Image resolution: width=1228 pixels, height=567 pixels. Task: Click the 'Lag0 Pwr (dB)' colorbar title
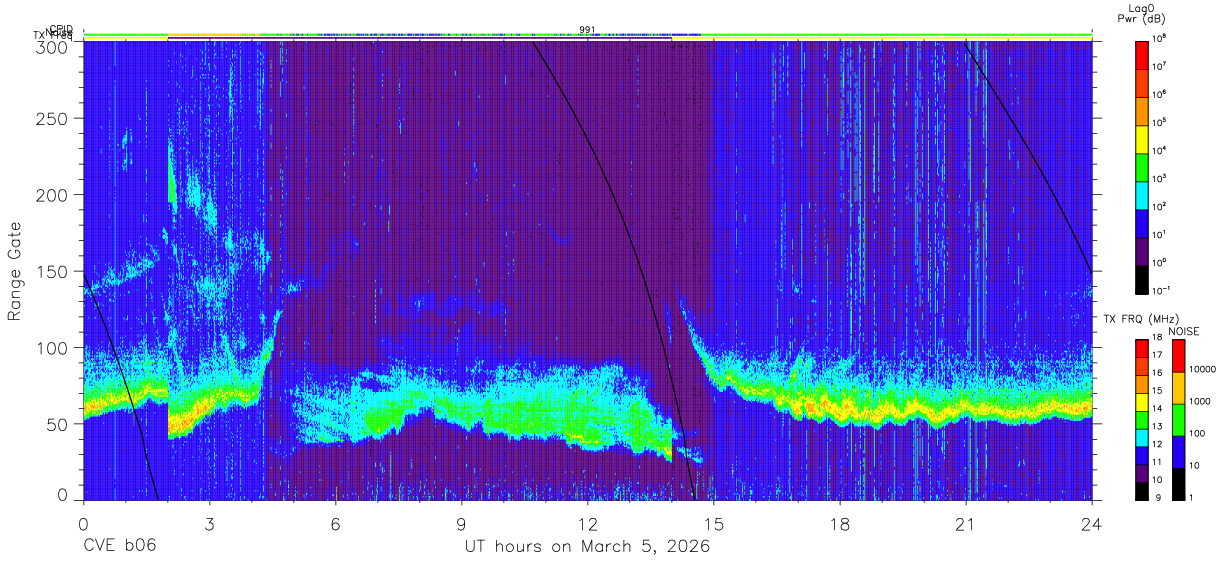click(x=1142, y=14)
